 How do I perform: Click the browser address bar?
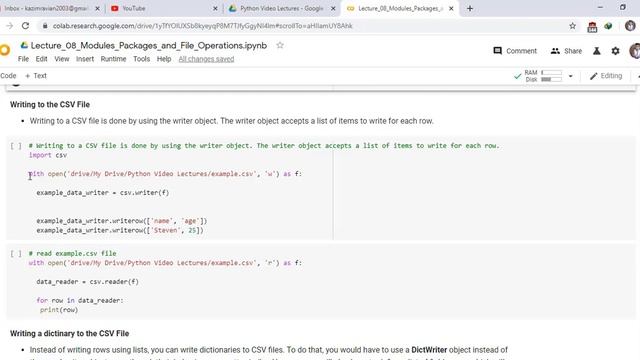pyautogui.click(x=302, y=26)
